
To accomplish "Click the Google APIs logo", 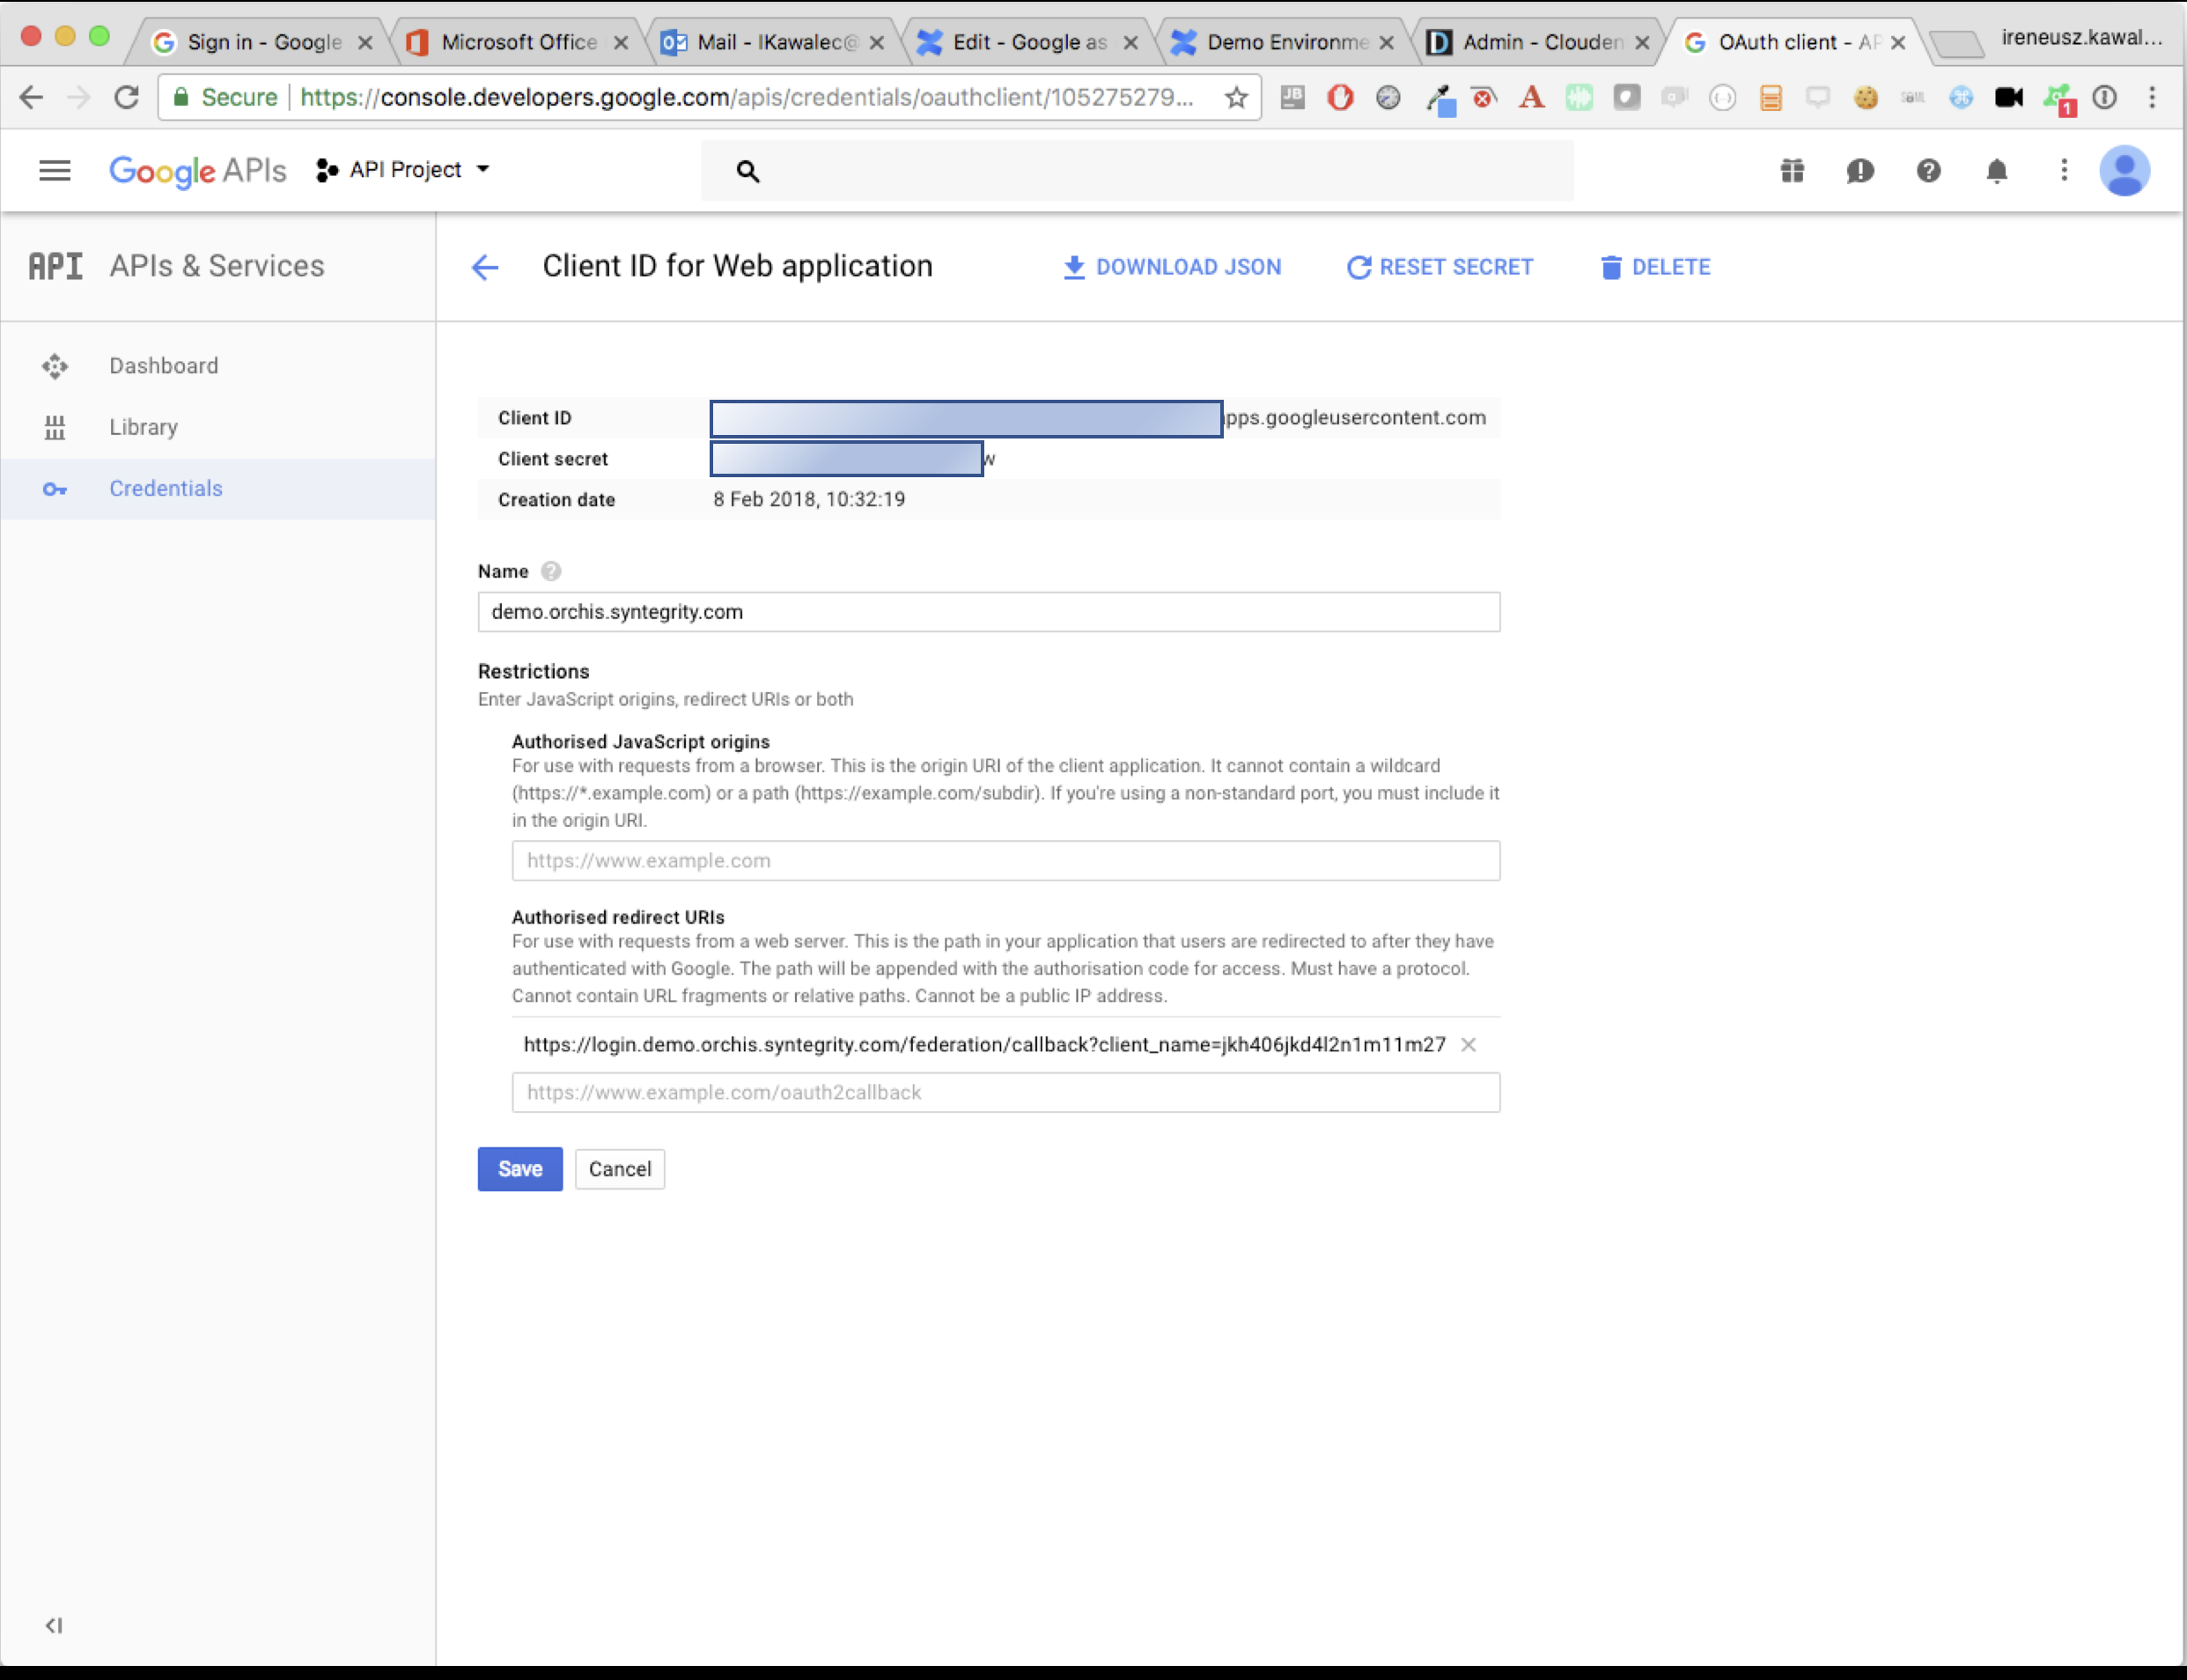I will pyautogui.click(x=197, y=171).
